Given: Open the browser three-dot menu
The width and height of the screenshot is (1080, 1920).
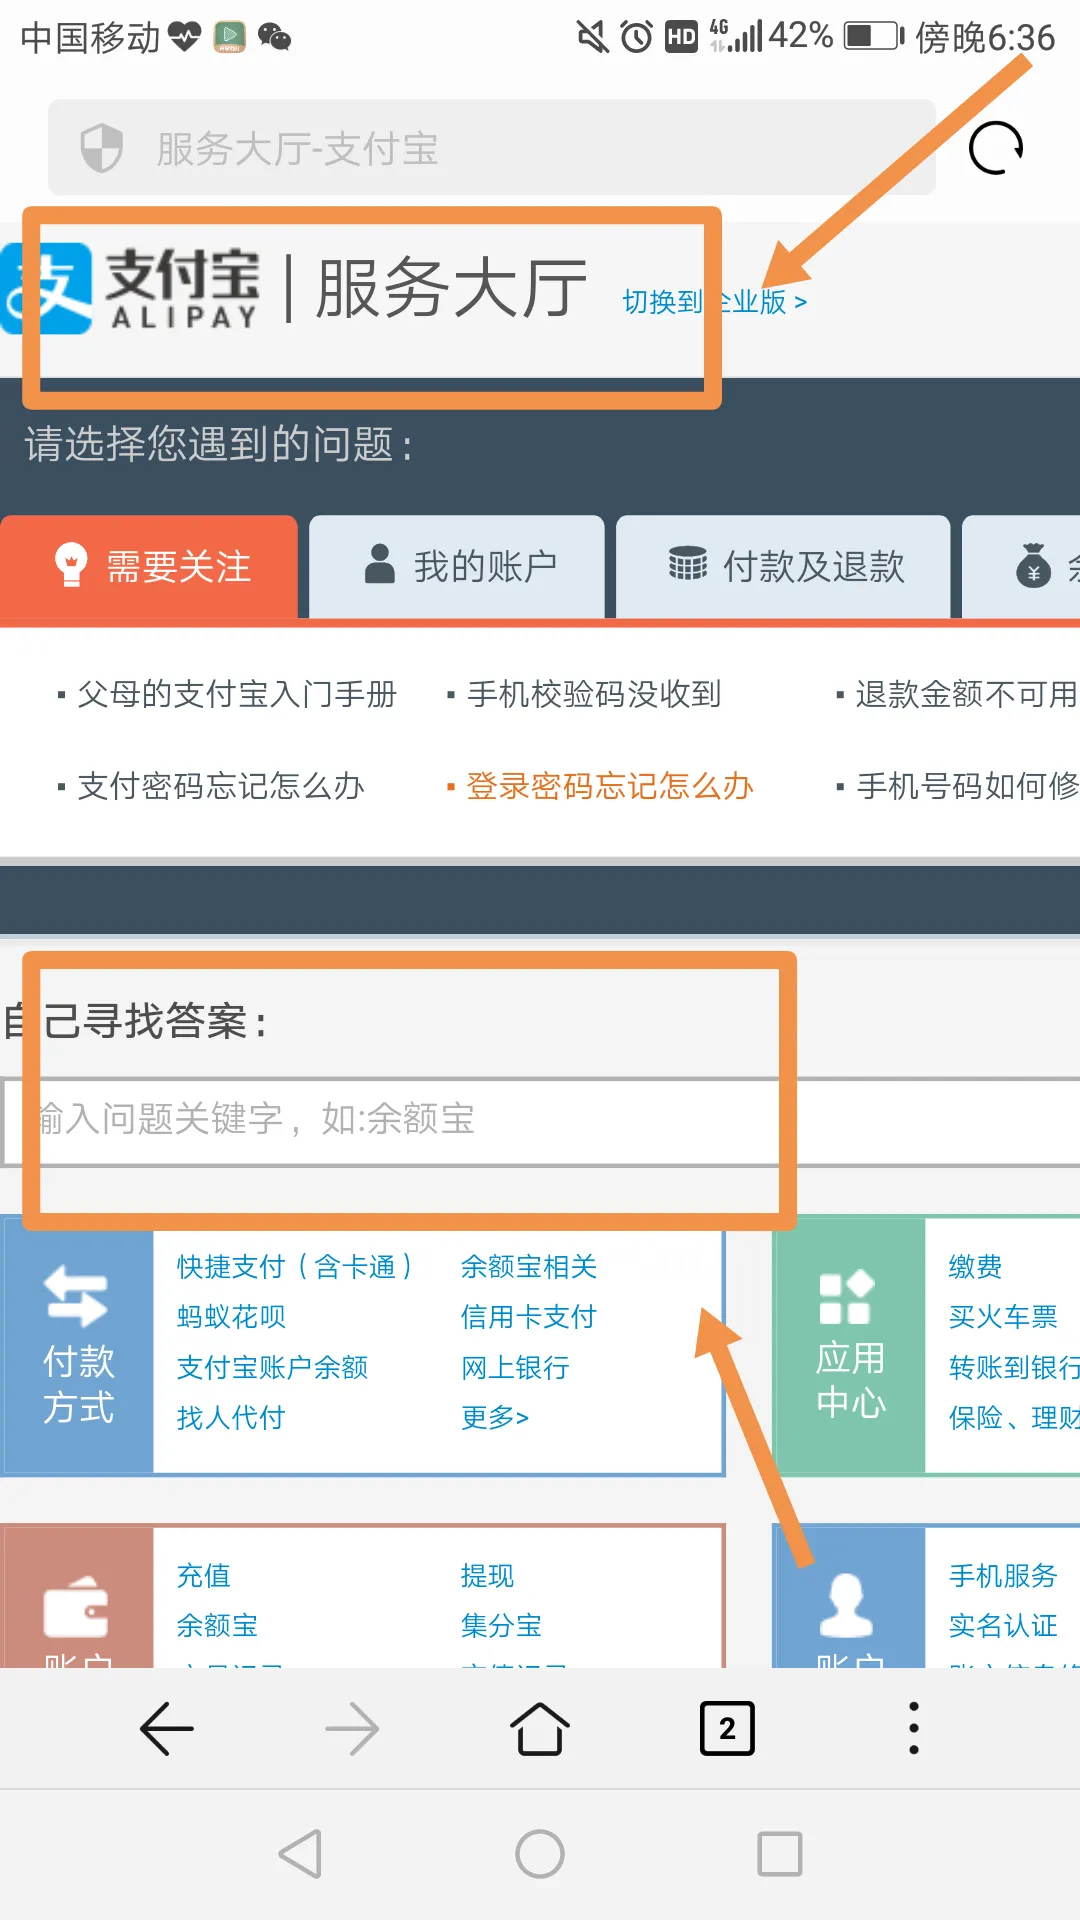Looking at the screenshot, I should [913, 1728].
